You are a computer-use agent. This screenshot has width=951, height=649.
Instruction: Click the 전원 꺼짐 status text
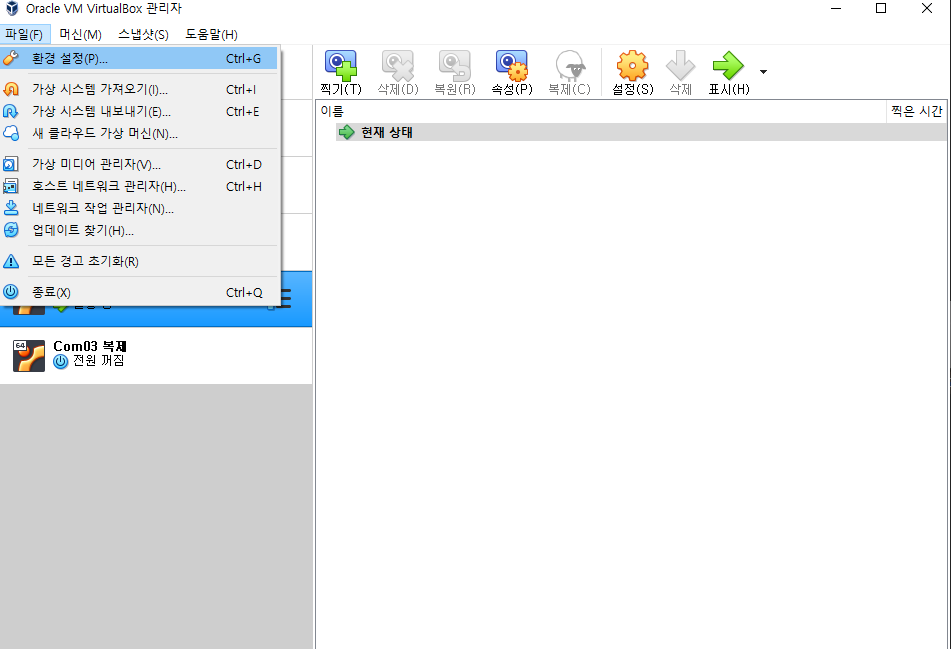[x=99, y=361]
